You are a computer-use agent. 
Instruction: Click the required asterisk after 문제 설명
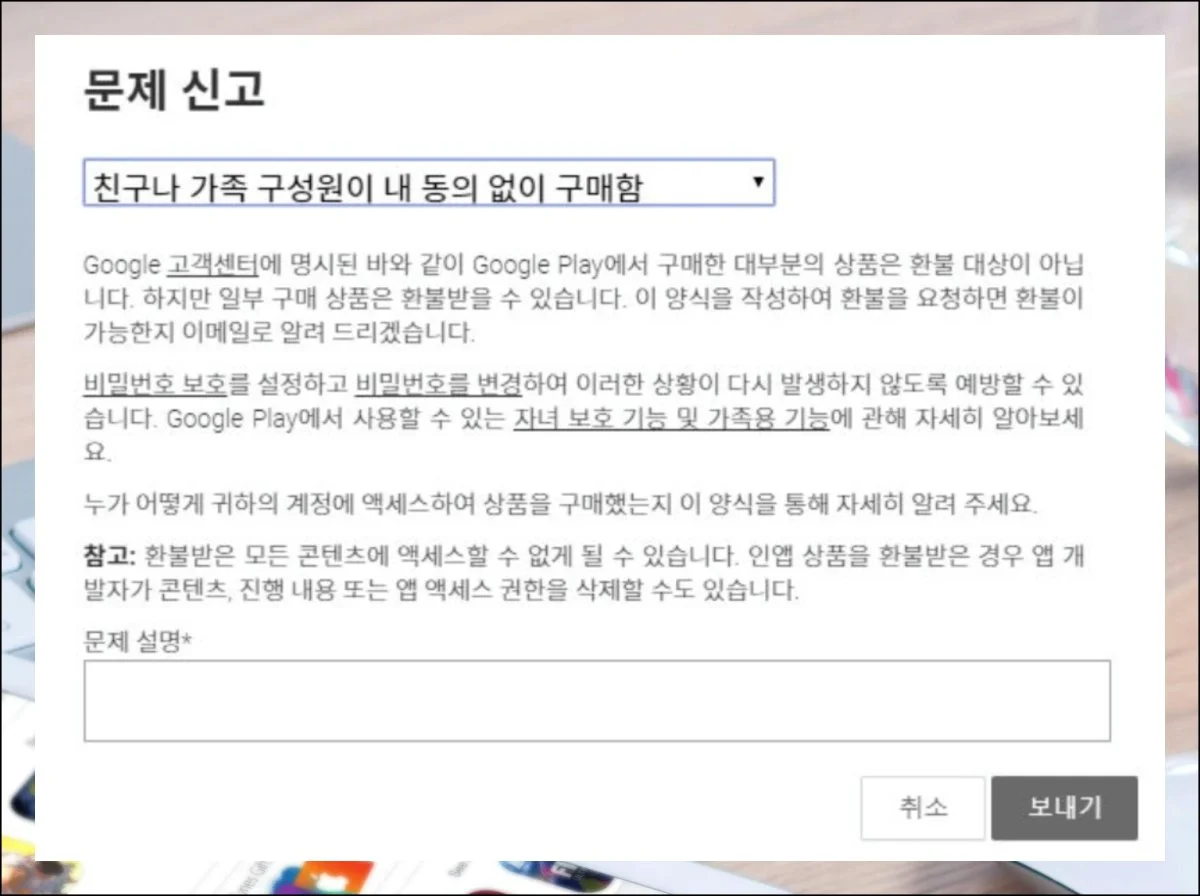[x=188, y=641]
